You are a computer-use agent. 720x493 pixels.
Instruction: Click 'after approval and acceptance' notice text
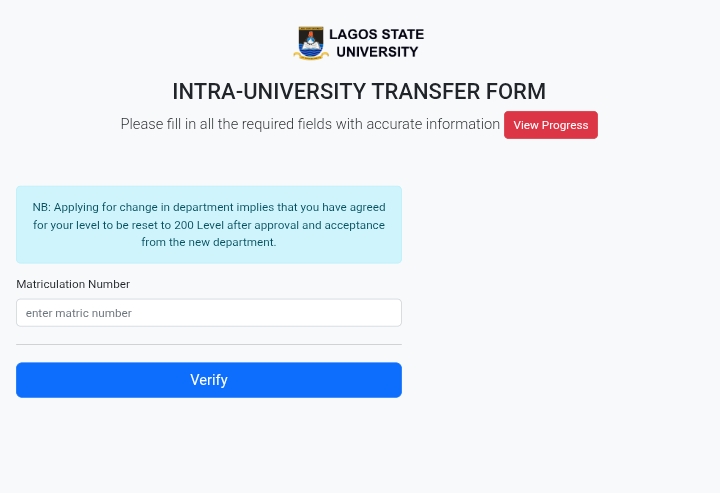coord(306,225)
